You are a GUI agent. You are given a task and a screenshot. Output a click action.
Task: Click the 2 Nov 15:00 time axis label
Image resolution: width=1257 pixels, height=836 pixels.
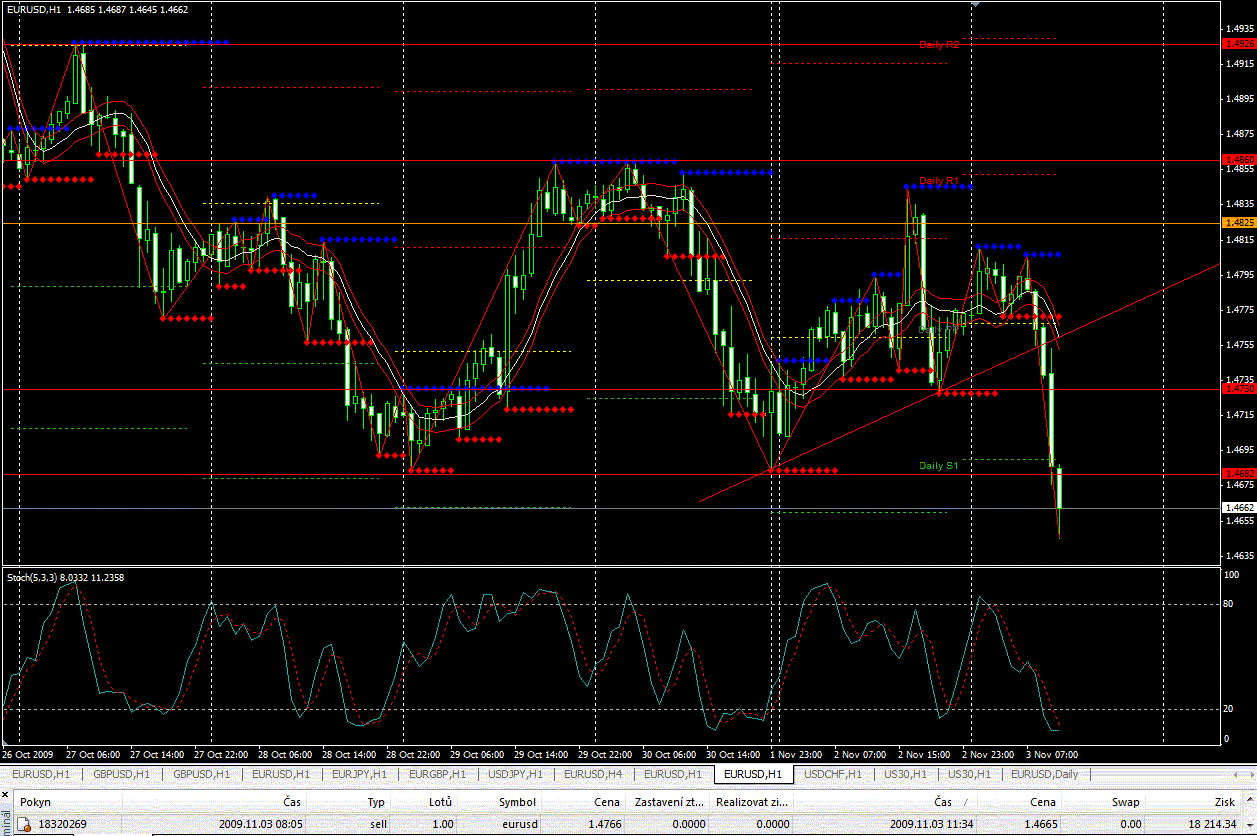point(923,755)
